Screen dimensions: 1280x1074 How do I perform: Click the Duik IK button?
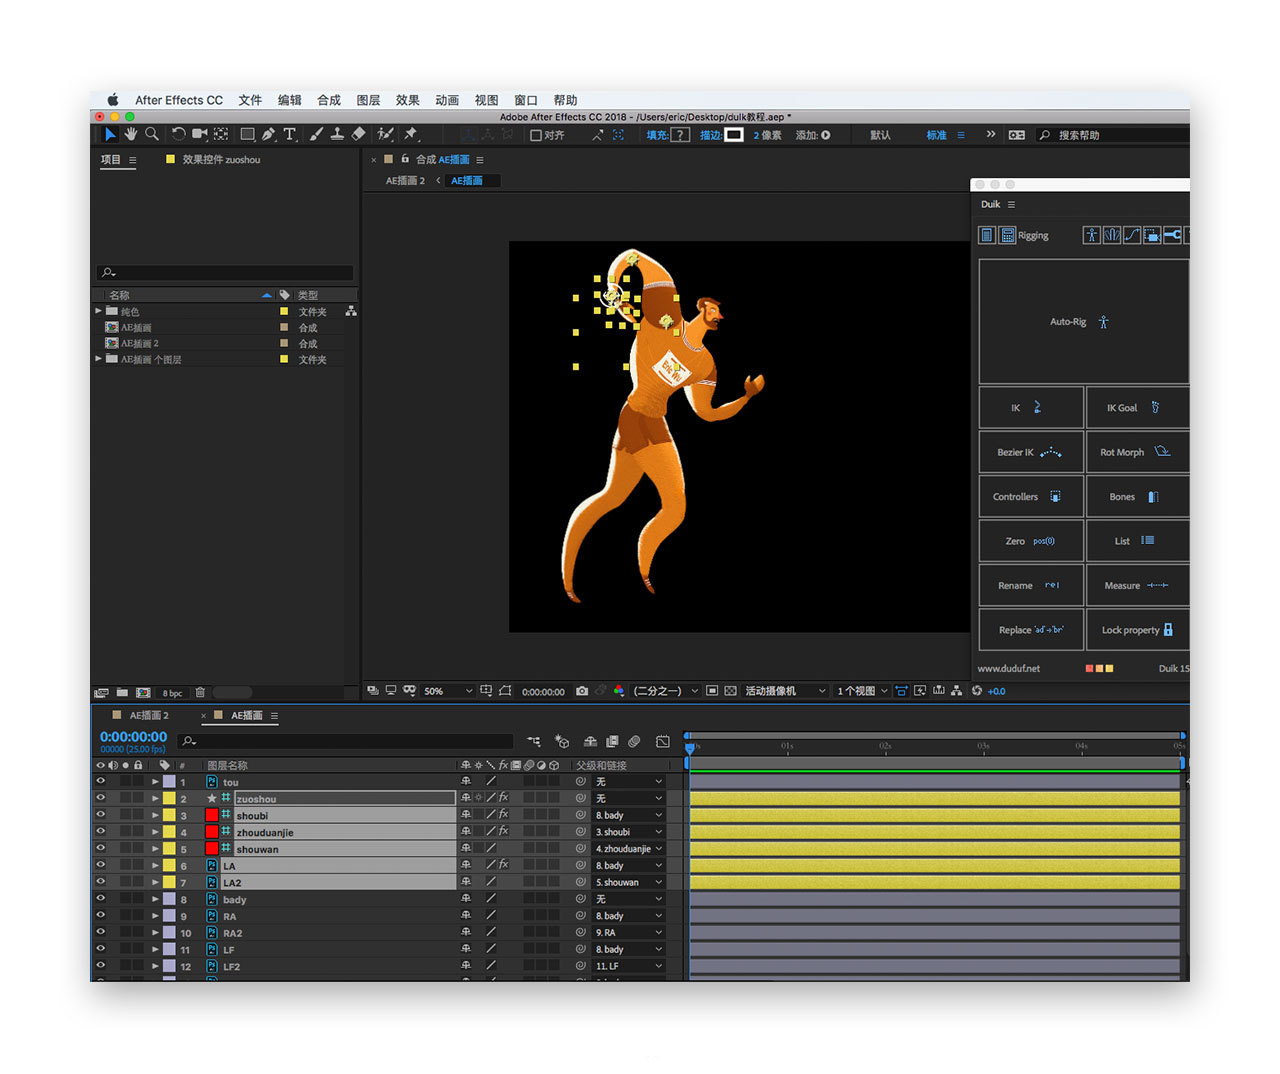(x=1031, y=408)
